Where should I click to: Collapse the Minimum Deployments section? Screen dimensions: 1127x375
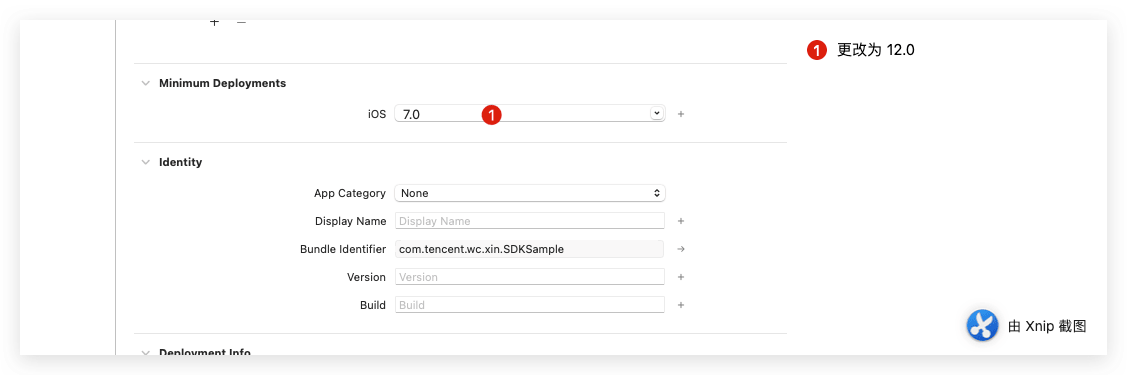[x=146, y=83]
